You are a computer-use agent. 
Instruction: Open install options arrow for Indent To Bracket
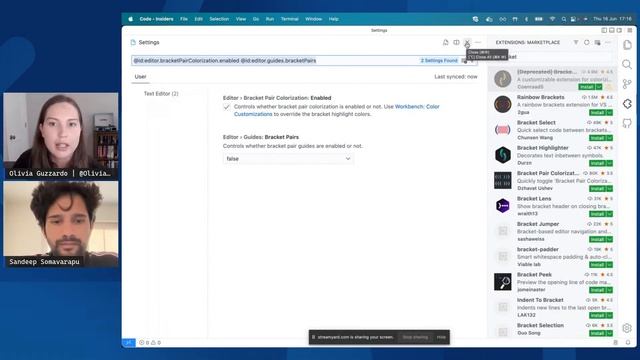click(x=609, y=315)
